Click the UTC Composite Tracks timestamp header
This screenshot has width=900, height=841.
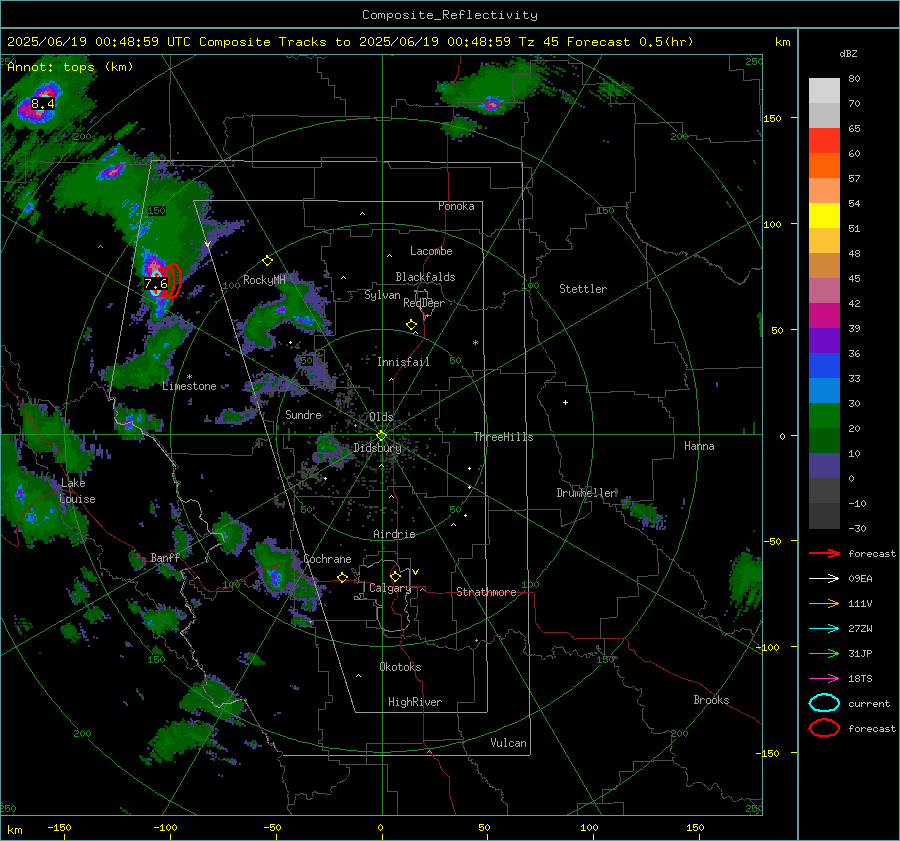click(350, 42)
